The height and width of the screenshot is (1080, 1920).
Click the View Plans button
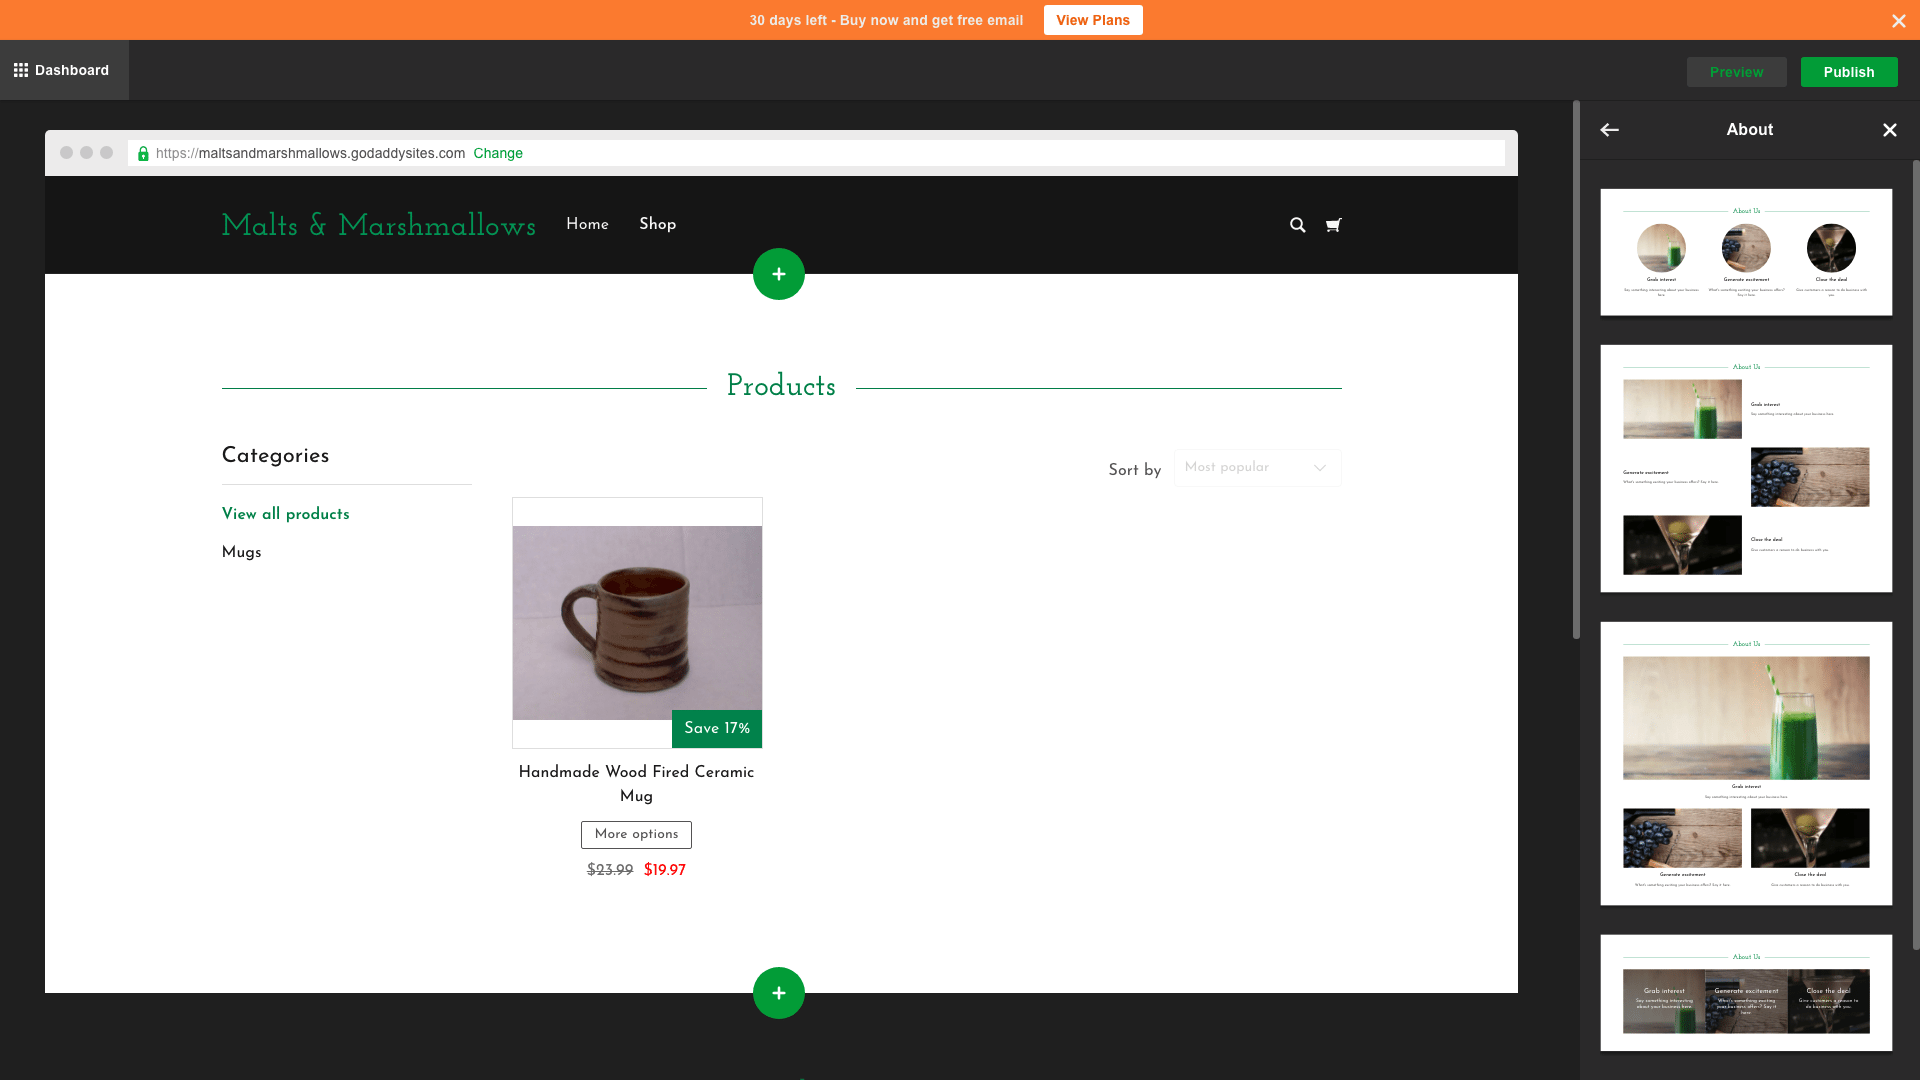1092,20
